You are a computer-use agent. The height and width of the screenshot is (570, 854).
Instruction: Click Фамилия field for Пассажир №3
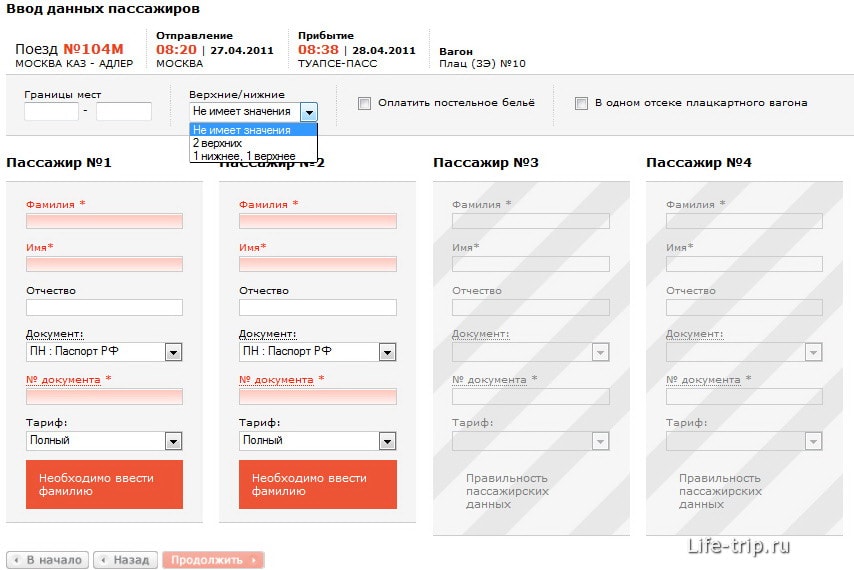point(530,220)
